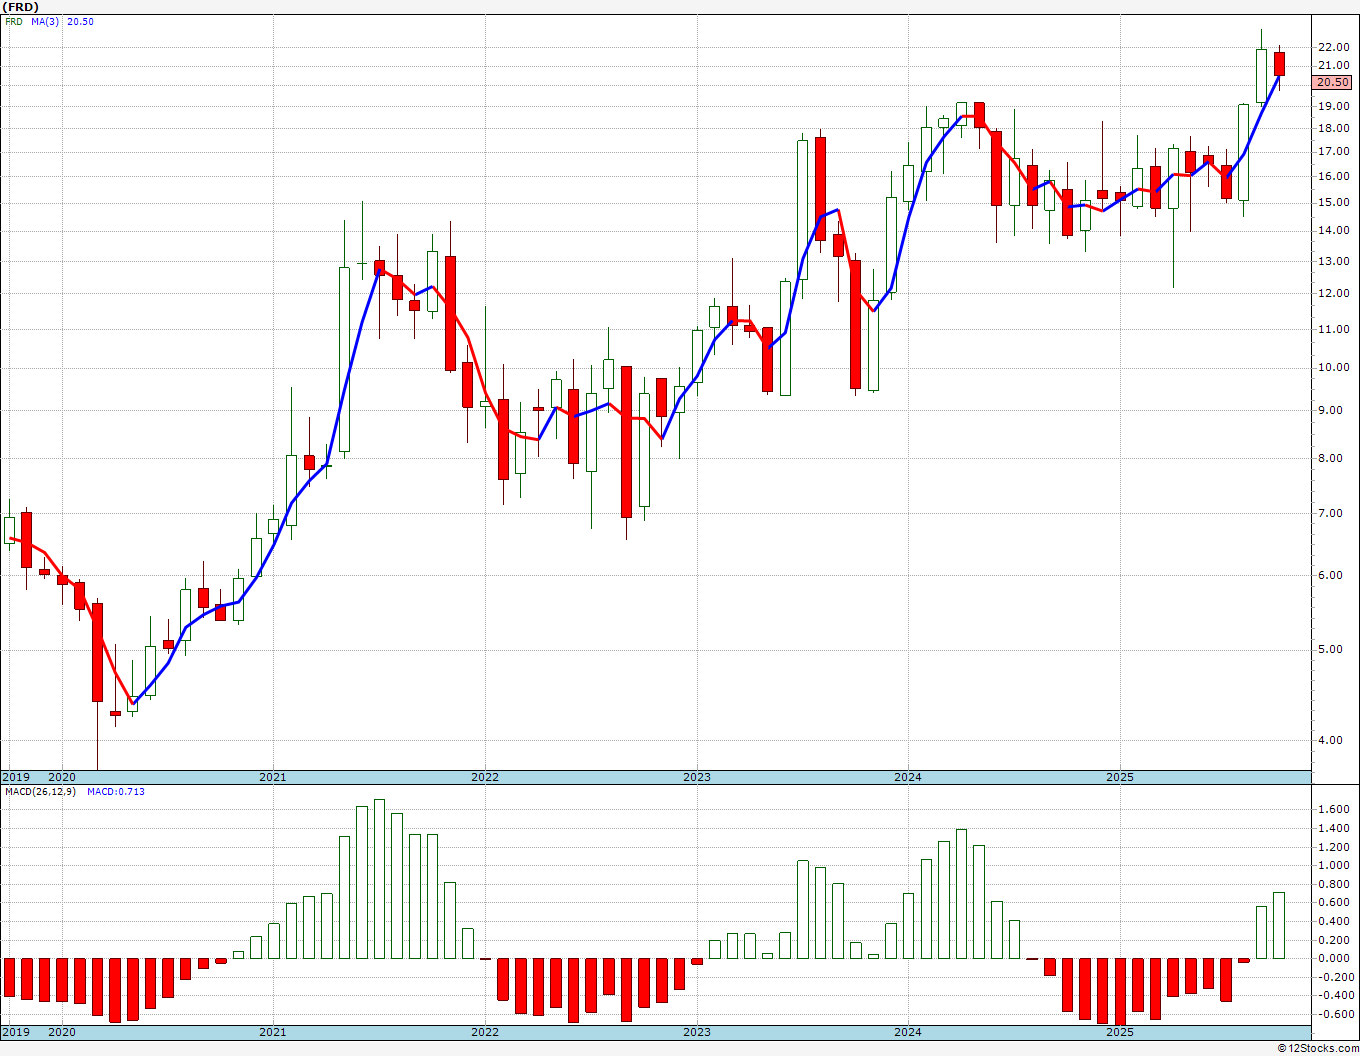Select the 1.200 MACD axis label
The height and width of the screenshot is (1056, 1360).
[x=1333, y=848]
